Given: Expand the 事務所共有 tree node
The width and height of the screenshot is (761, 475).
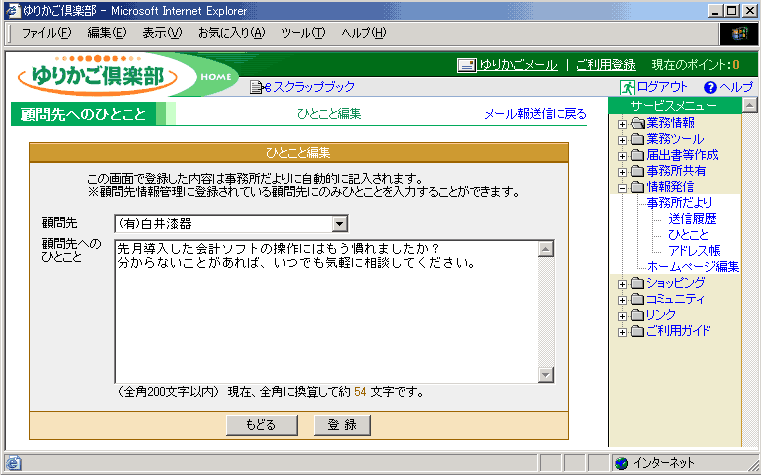Looking at the screenshot, I should coord(622,172).
